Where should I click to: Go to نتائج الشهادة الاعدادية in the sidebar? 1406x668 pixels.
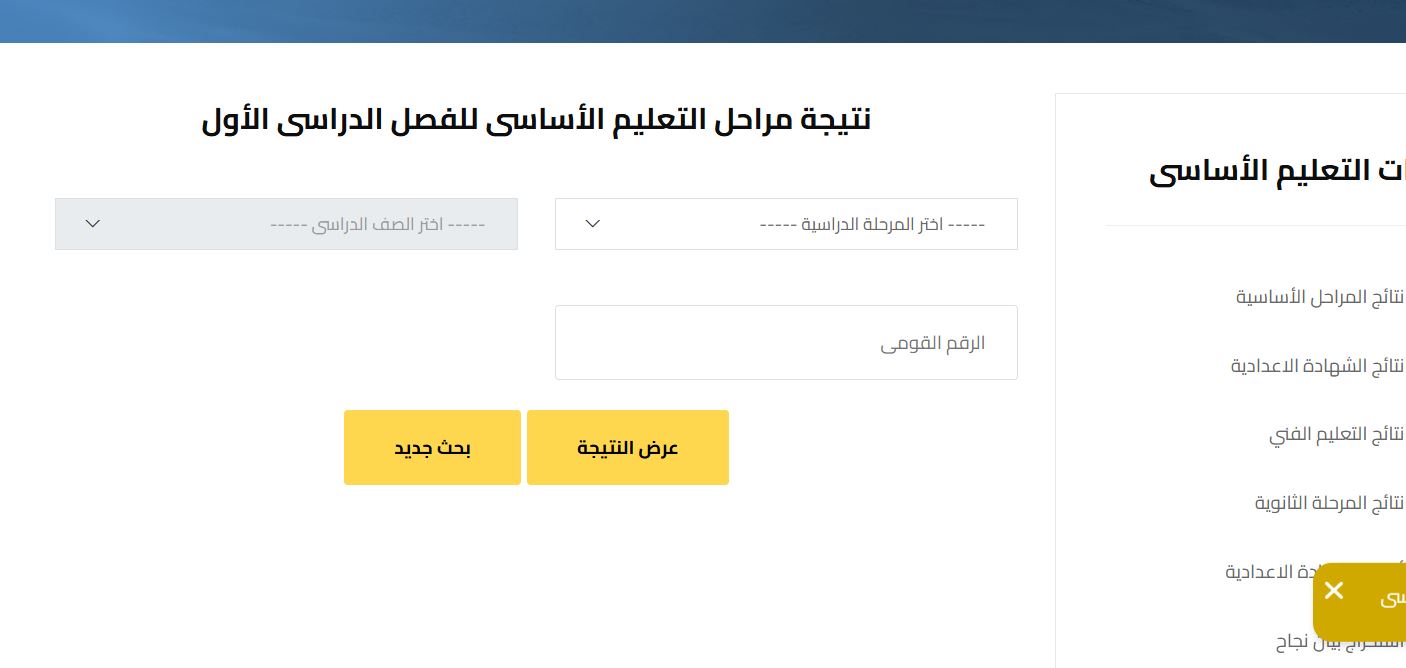(x=1317, y=366)
